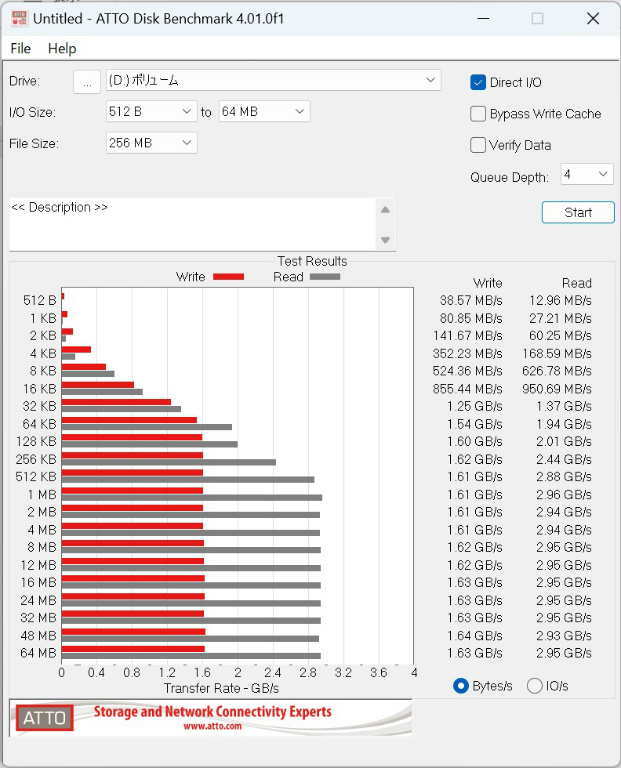Select the IO/s radio button
The width and height of the screenshot is (621, 768).
pos(535,686)
